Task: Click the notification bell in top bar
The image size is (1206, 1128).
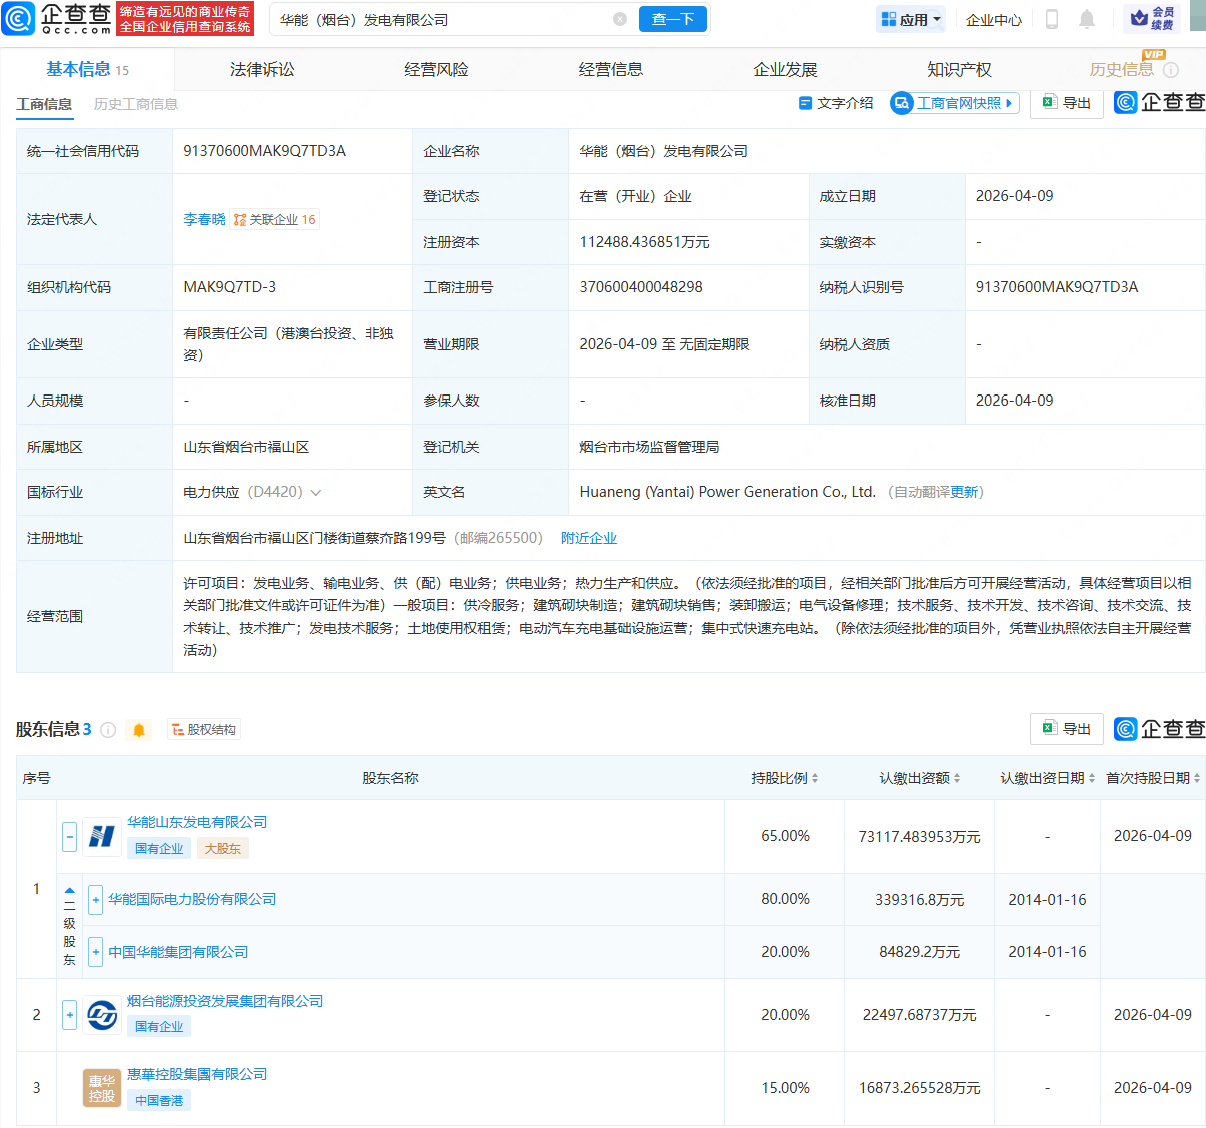Action: (1089, 19)
